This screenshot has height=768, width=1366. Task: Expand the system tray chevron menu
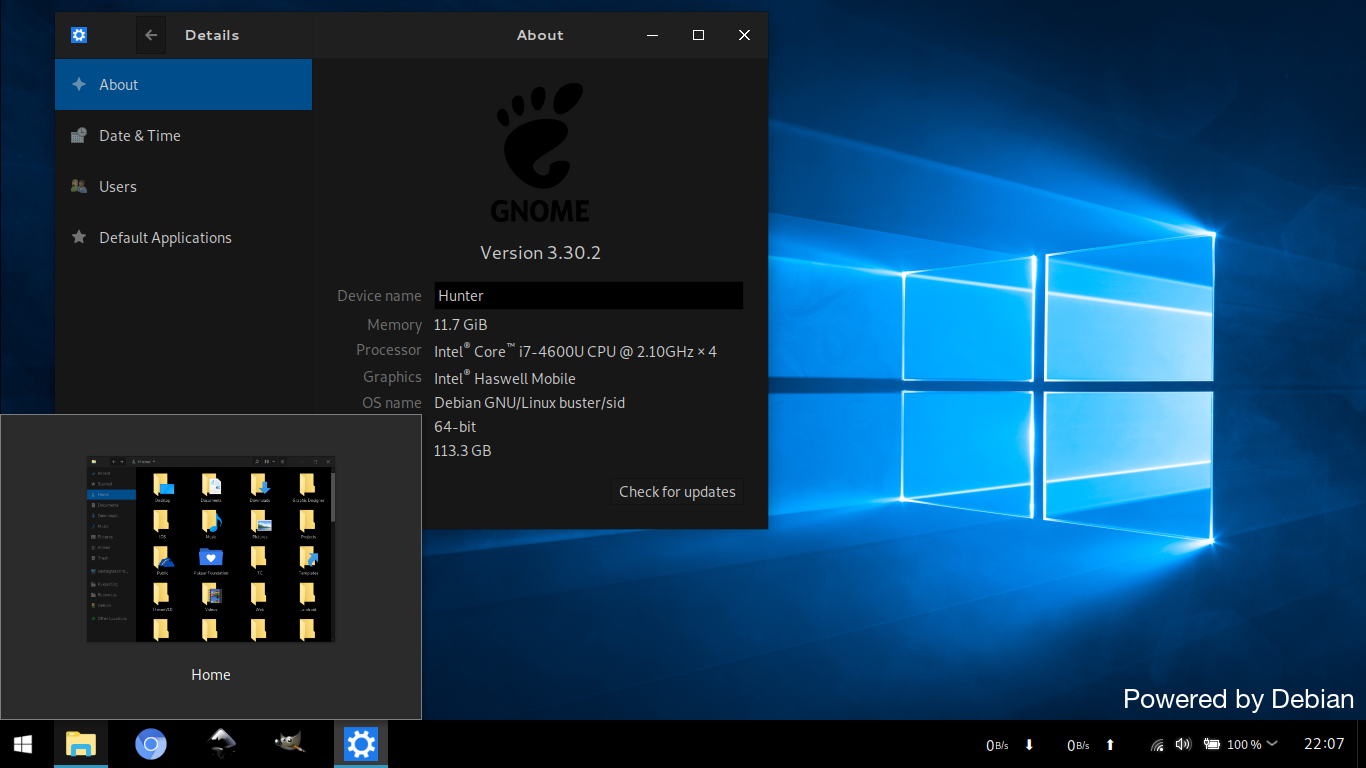tap(1272, 744)
